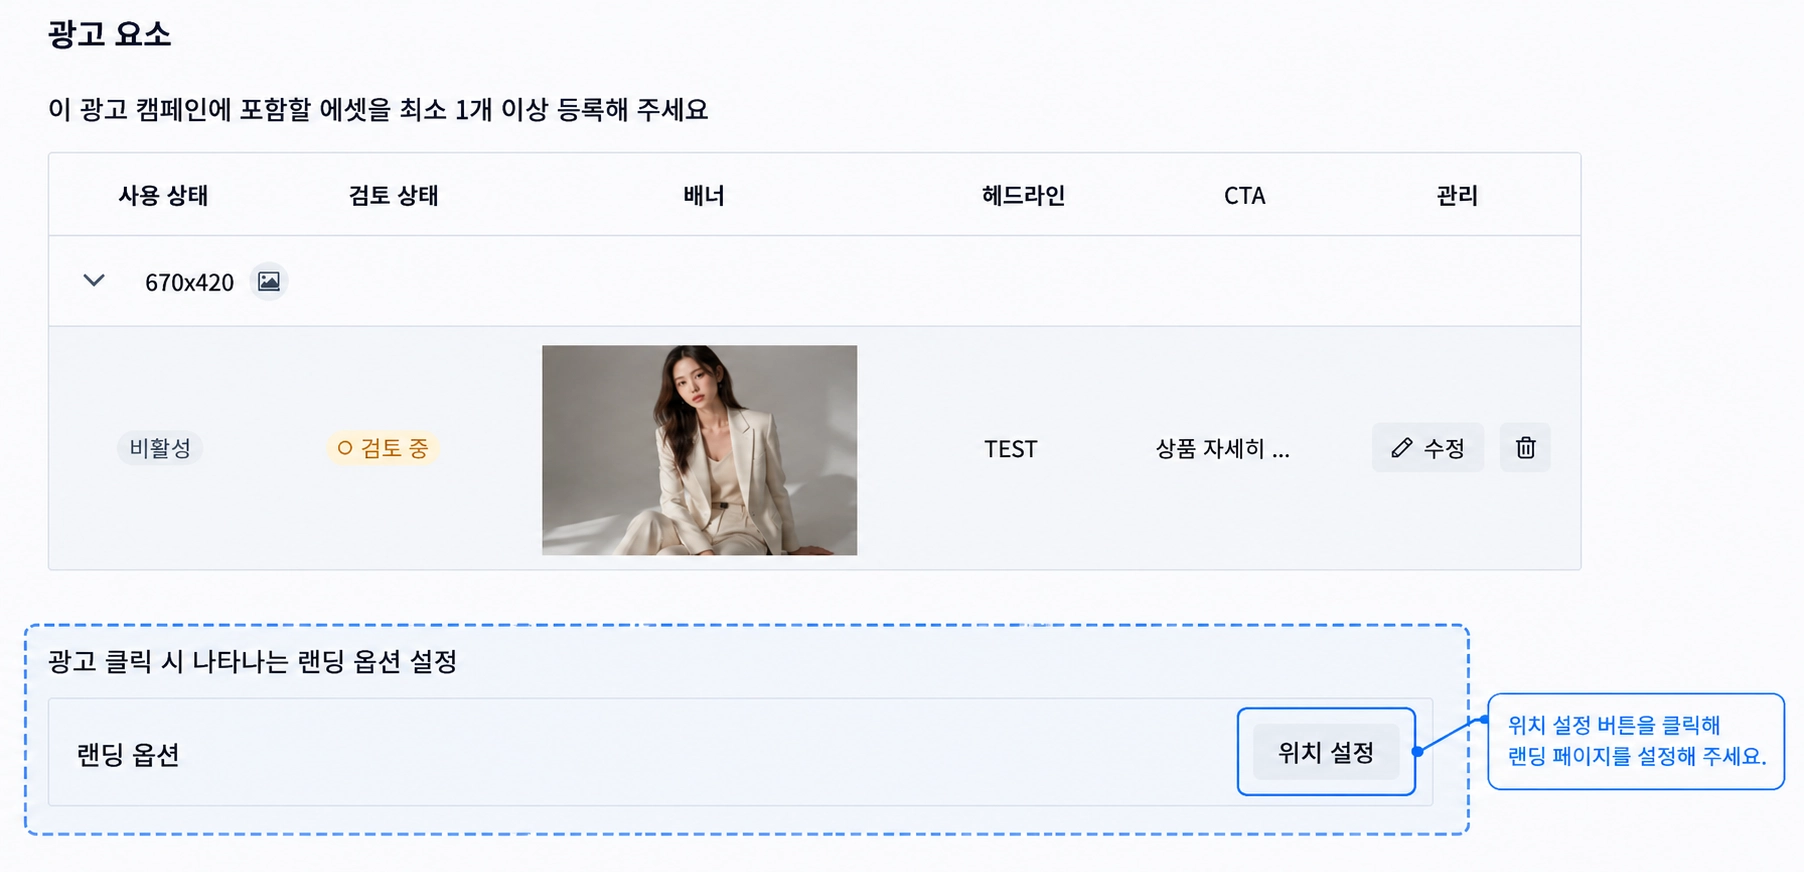Image resolution: width=1804 pixels, height=872 pixels.
Task: Click the pencil 수정 edit button
Action: (1427, 448)
